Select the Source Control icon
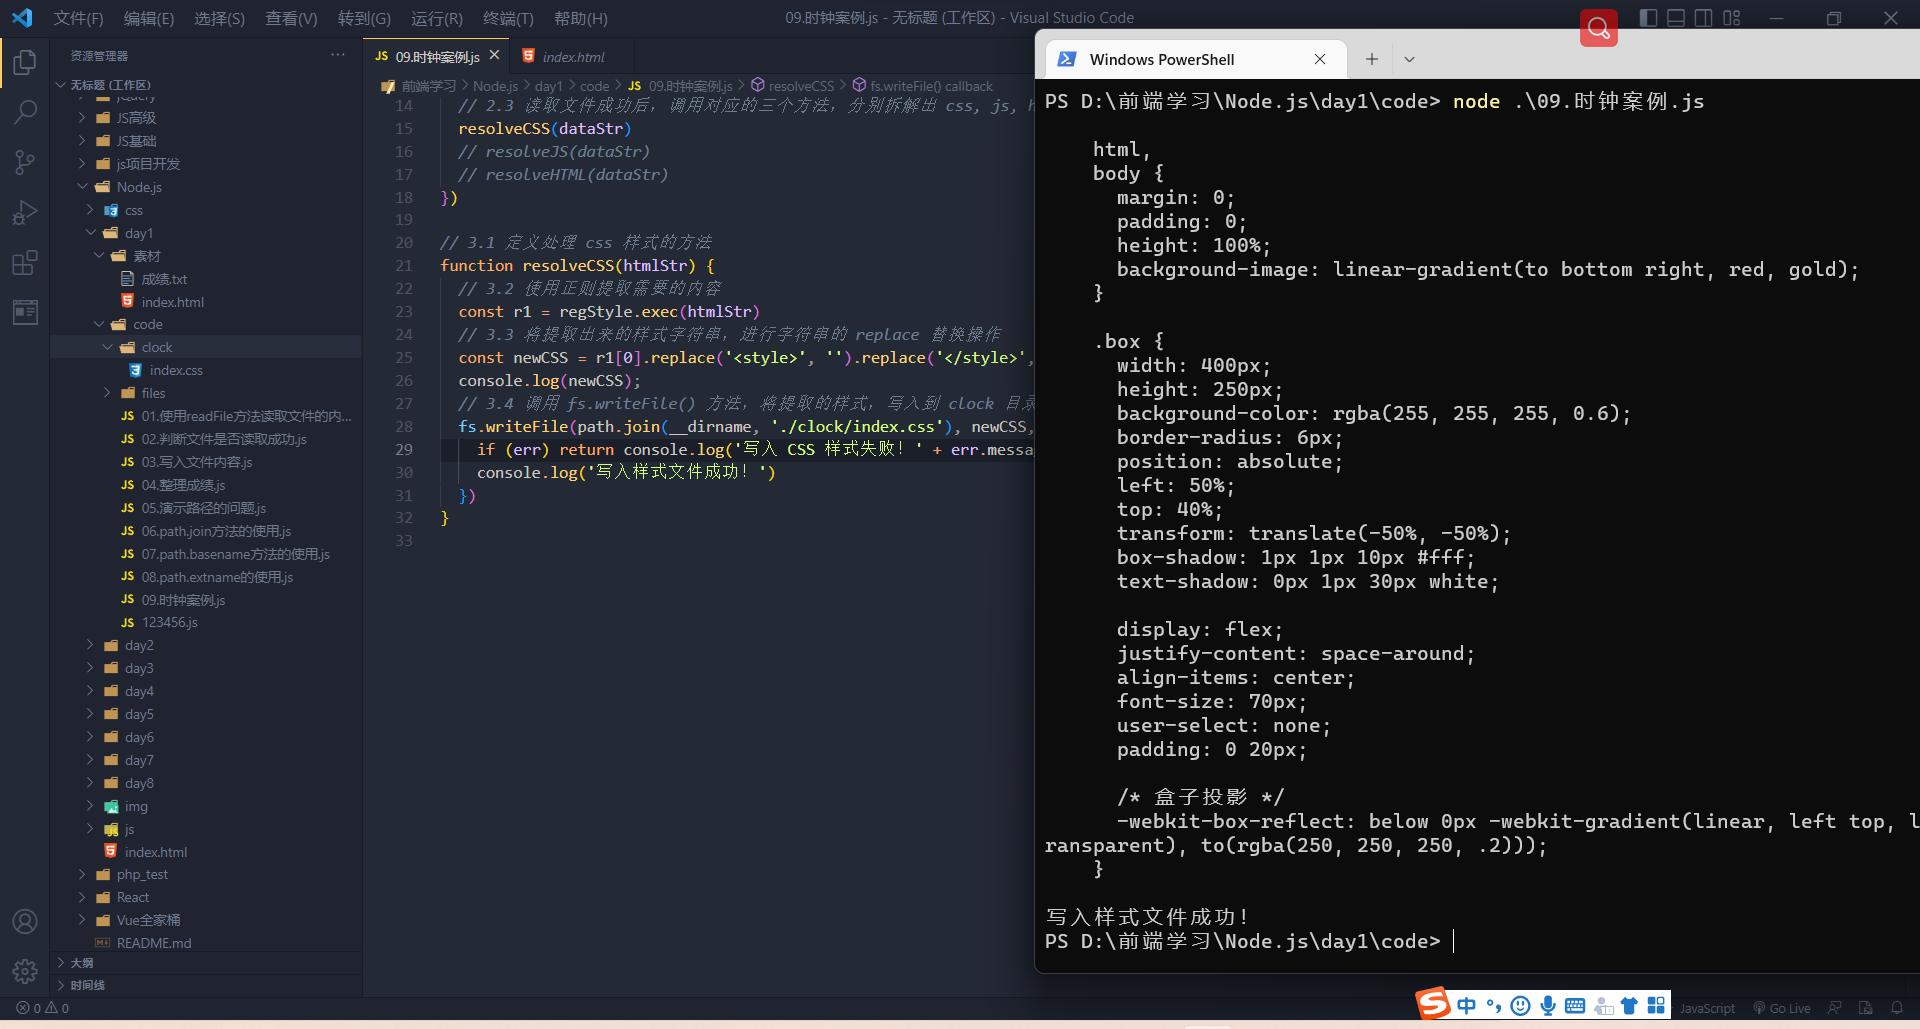 point(24,162)
